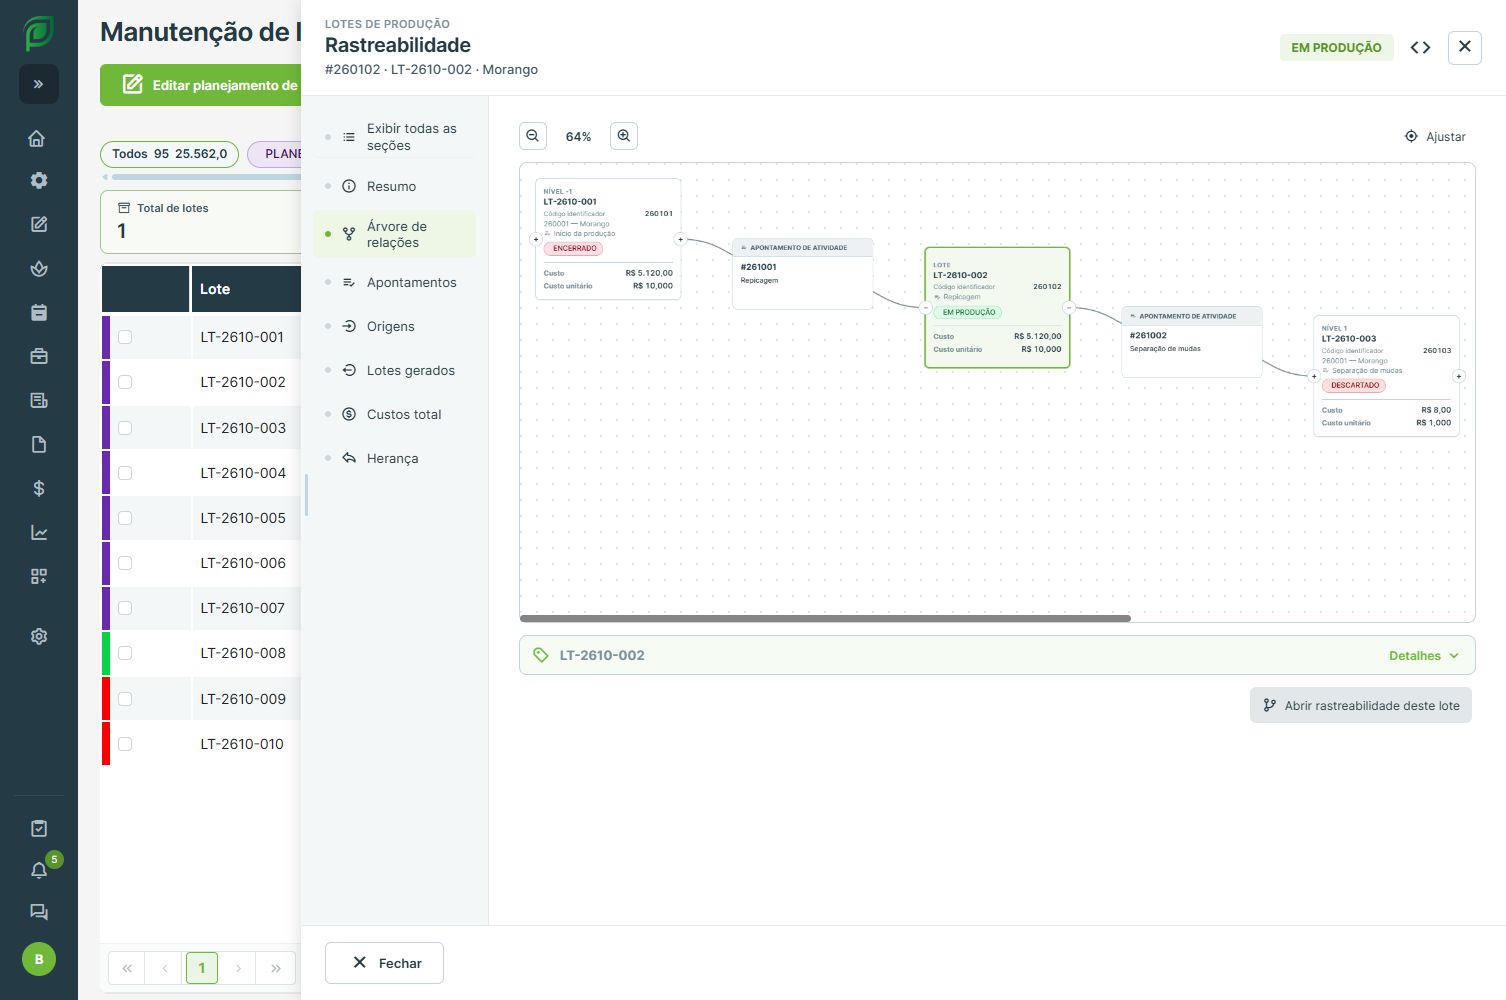Open activity node #261001 Repicagem
This screenshot has width=1506, height=1000.
[803, 274]
